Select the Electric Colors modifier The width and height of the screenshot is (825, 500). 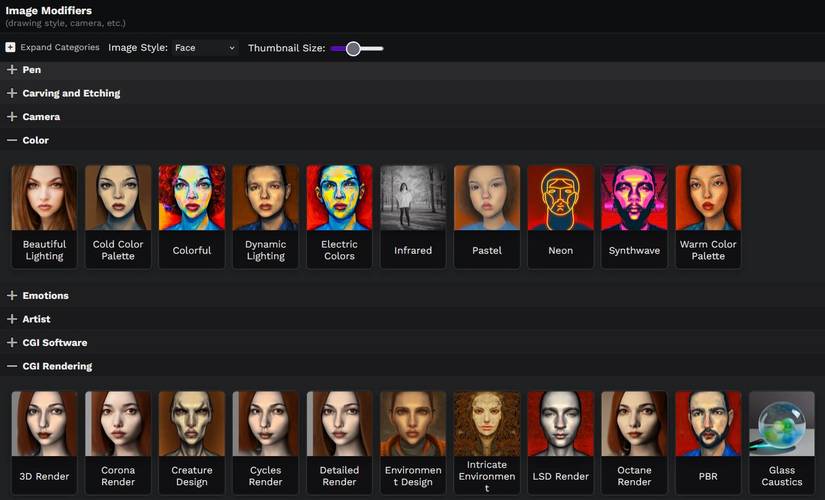point(339,216)
